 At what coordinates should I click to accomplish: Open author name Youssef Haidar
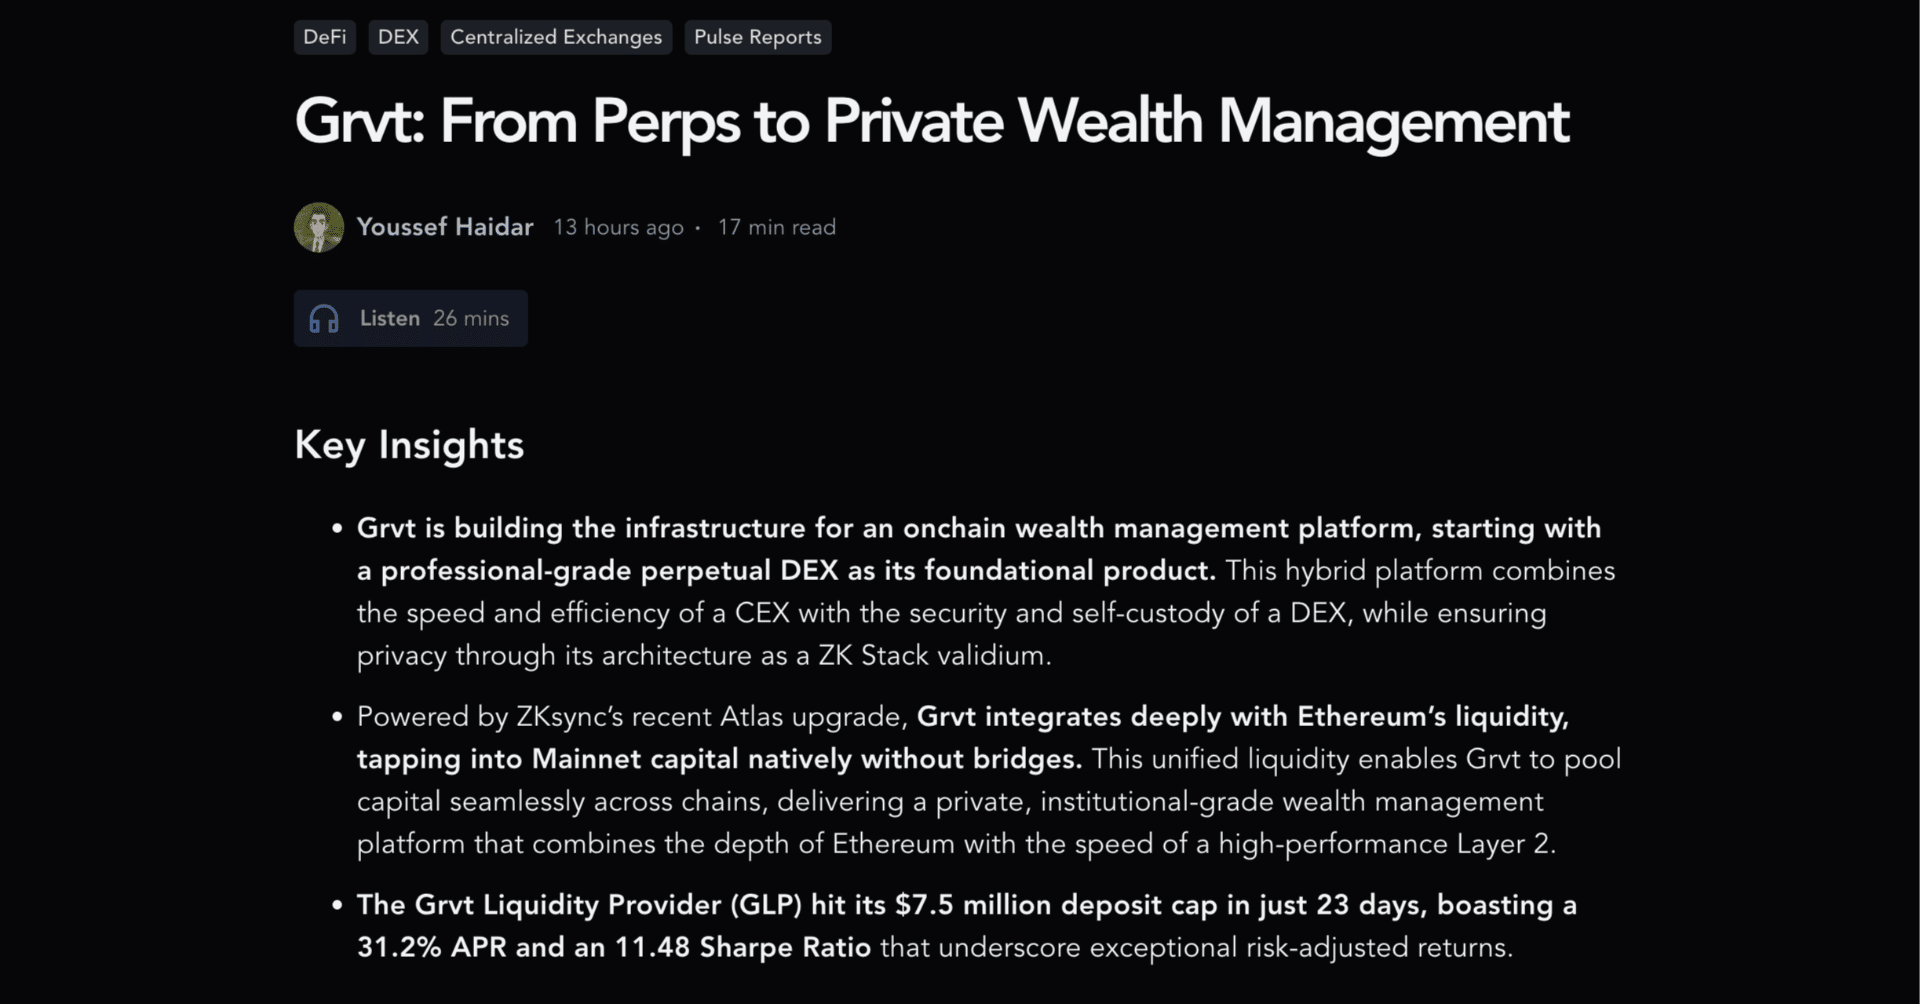pos(445,227)
